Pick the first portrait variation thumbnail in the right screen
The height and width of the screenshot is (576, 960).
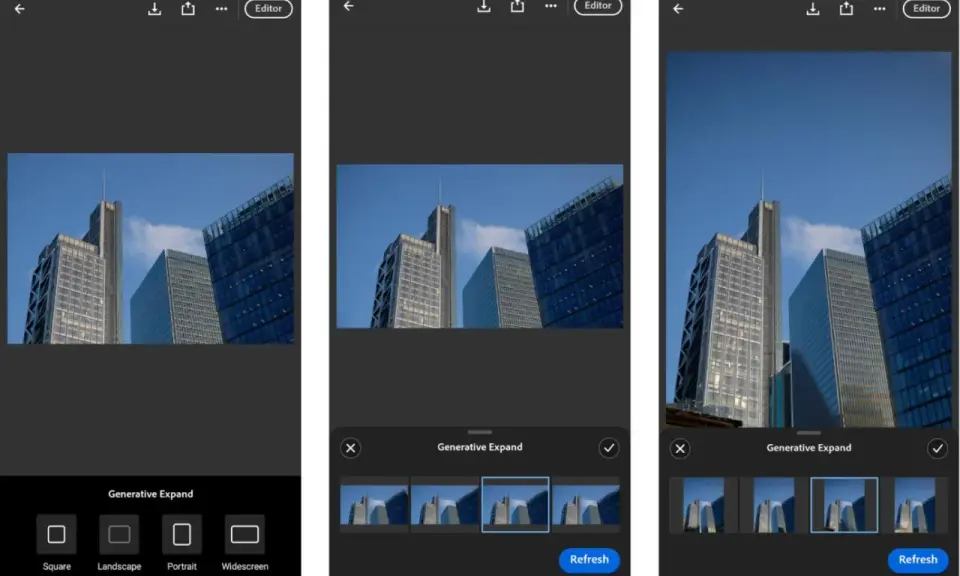[x=703, y=506]
